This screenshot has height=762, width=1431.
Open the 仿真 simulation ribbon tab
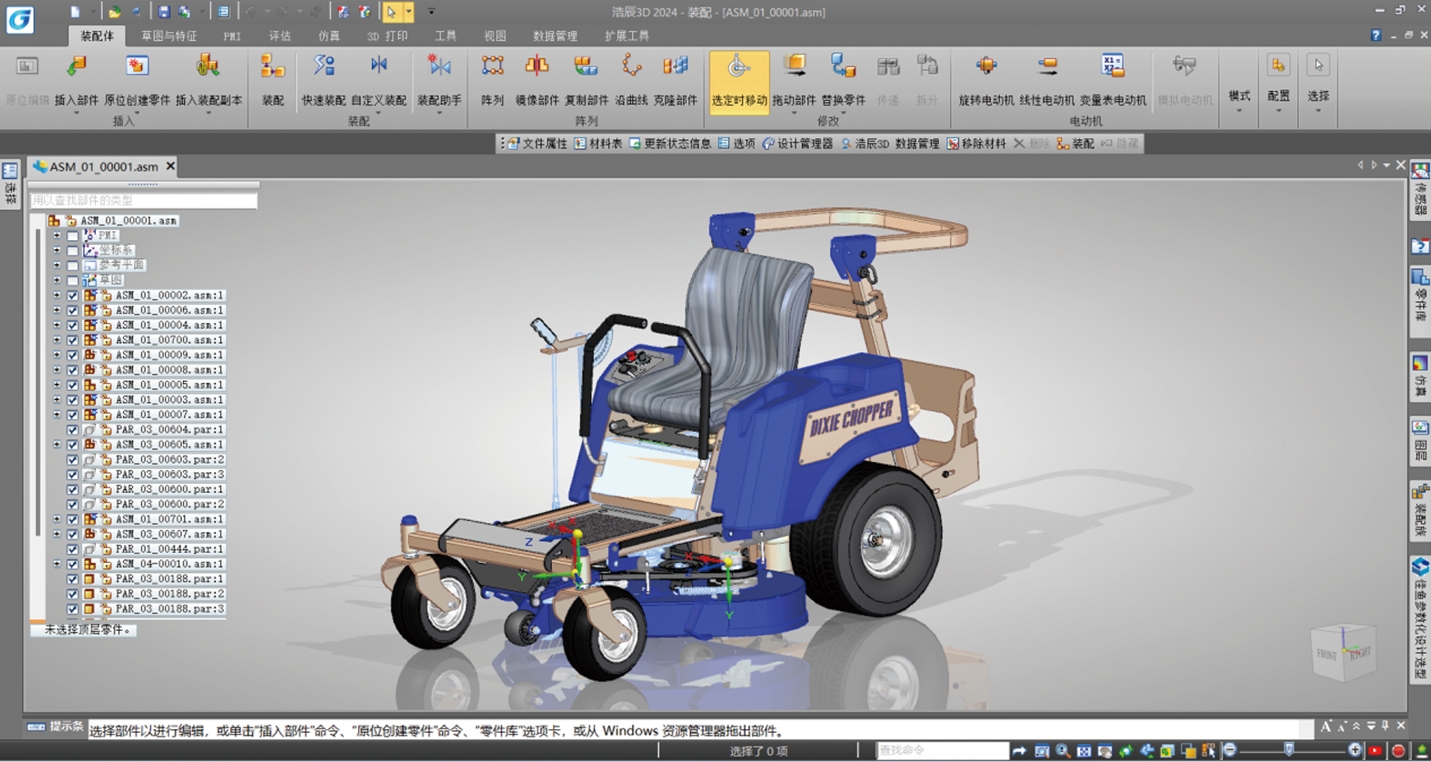point(329,36)
